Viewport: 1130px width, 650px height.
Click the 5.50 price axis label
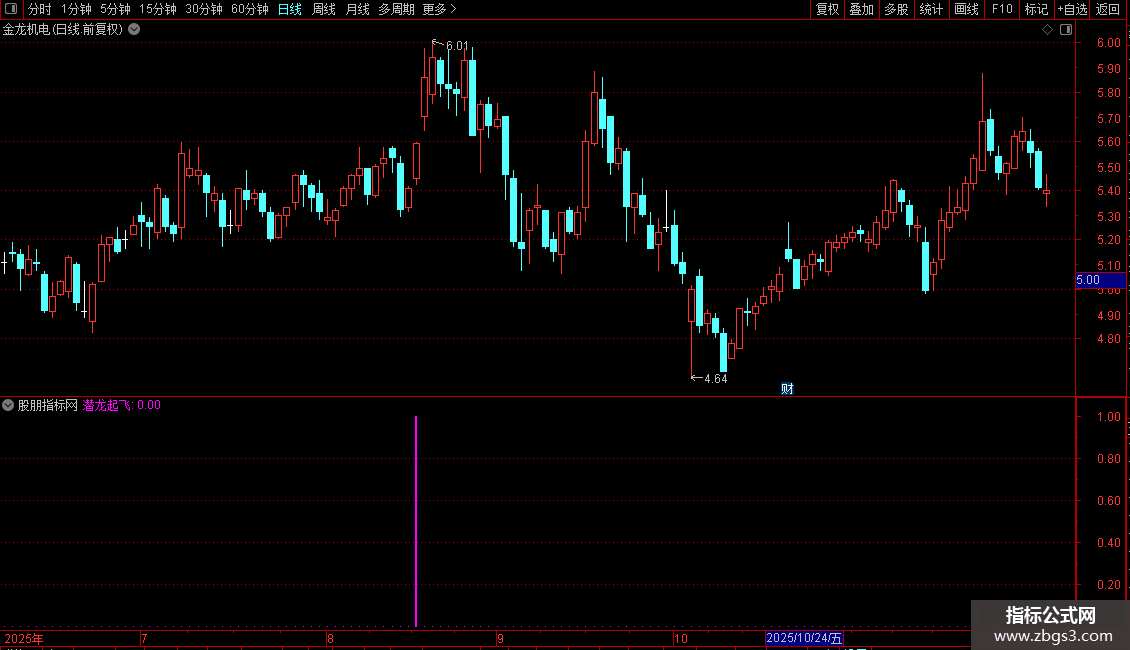click(1108, 167)
